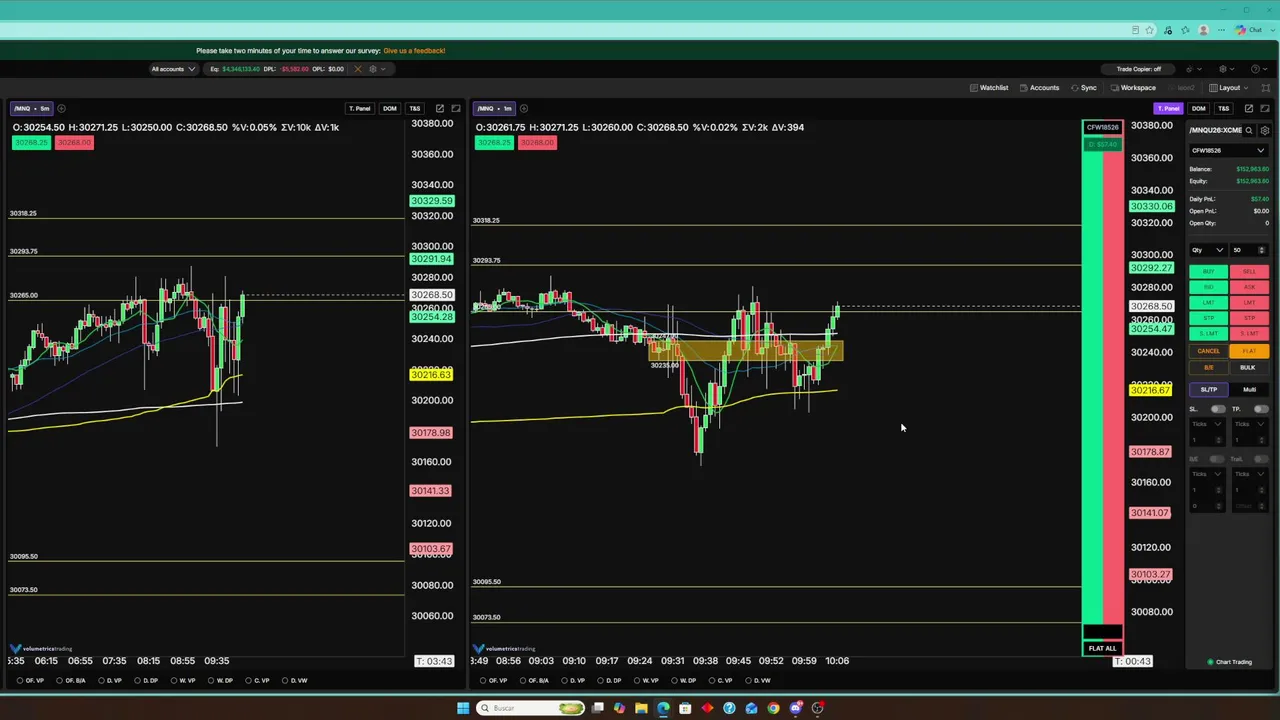This screenshot has height=720, width=1280.
Task: Open DOM on right chart
Action: 1198,108
